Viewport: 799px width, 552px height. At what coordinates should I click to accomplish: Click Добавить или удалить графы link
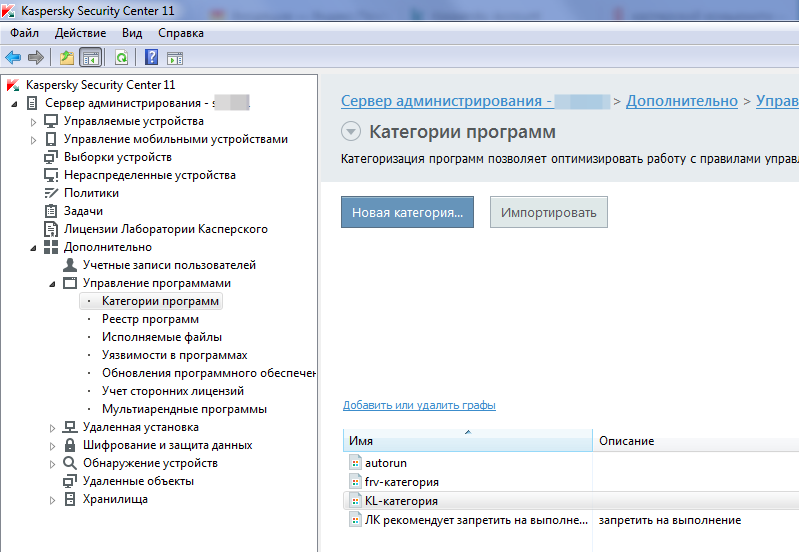point(419,405)
